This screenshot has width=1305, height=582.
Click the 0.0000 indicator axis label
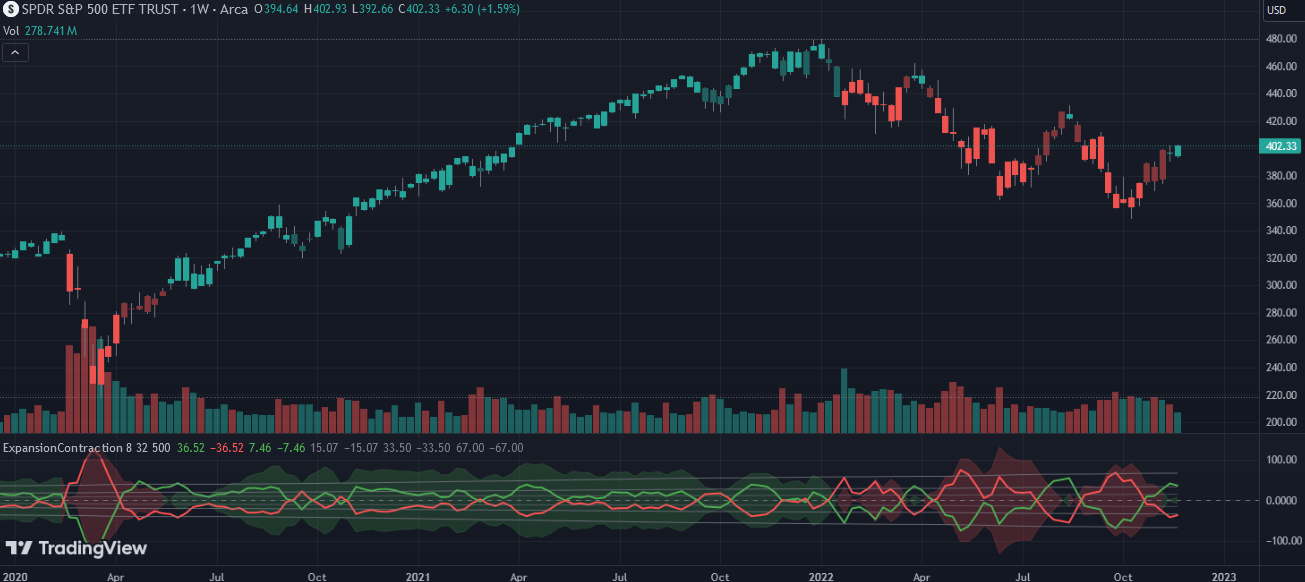tap(1281, 500)
